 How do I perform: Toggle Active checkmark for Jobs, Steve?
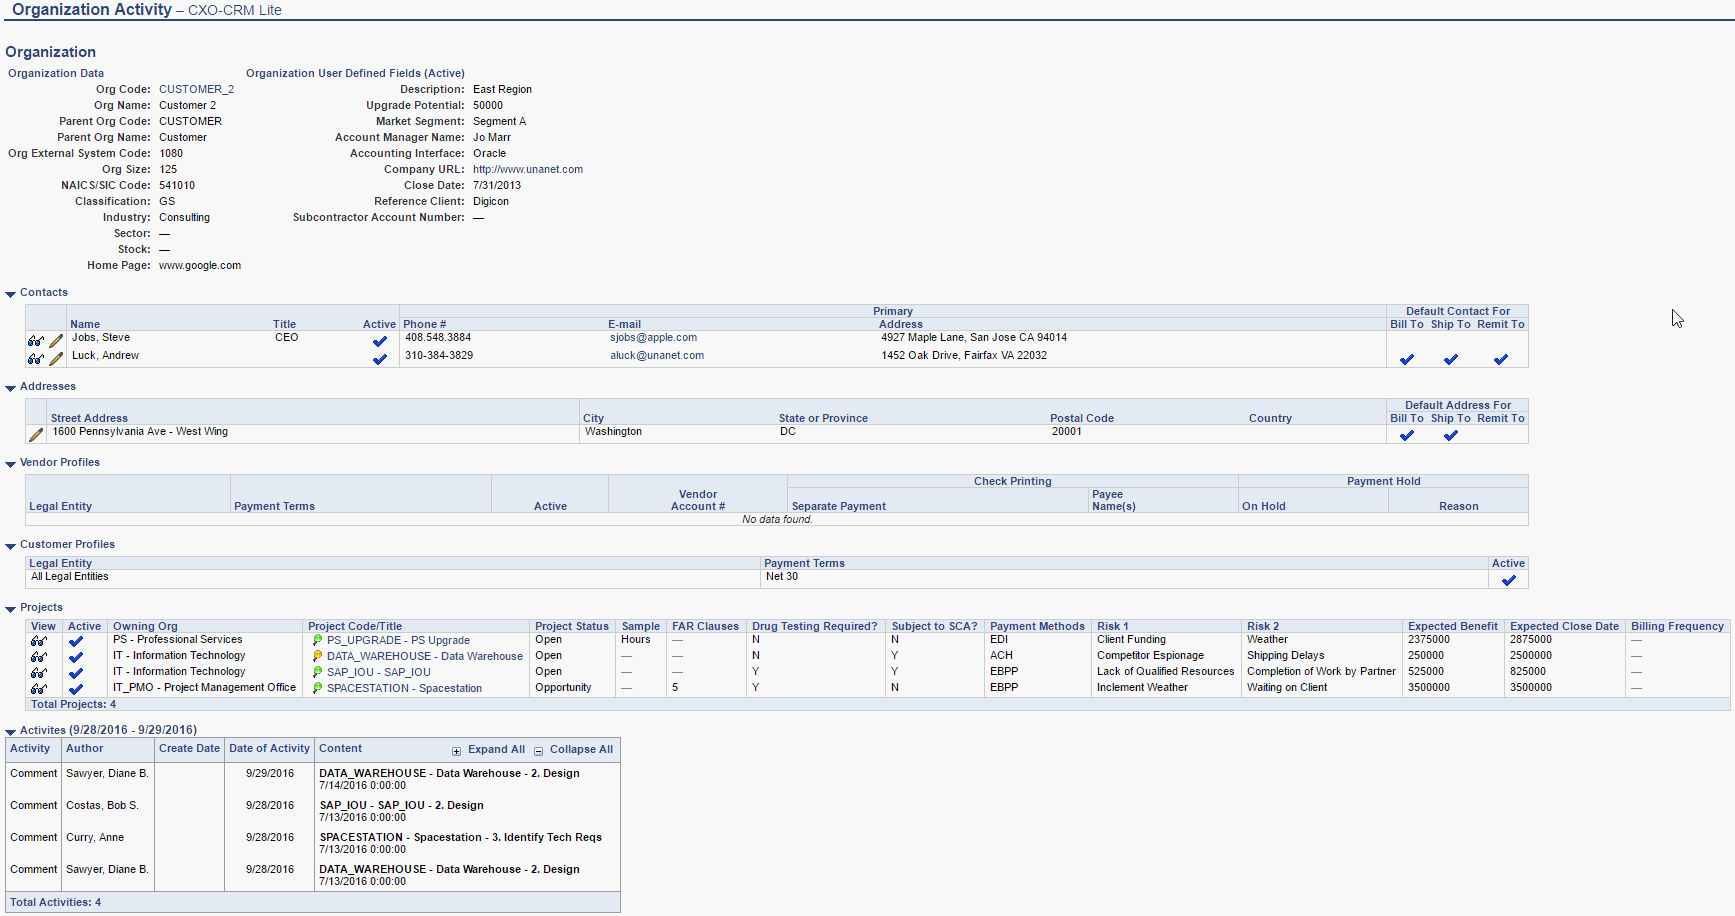click(x=379, y=340)
